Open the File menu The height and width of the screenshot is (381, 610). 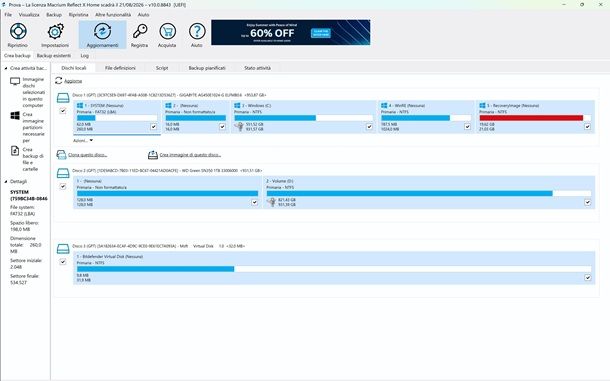click(8, 15)
